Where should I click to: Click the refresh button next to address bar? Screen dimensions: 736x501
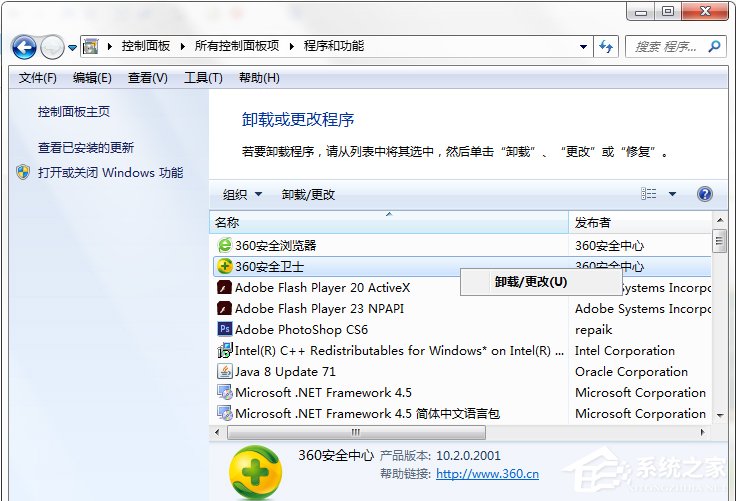(x=606, y=46)
